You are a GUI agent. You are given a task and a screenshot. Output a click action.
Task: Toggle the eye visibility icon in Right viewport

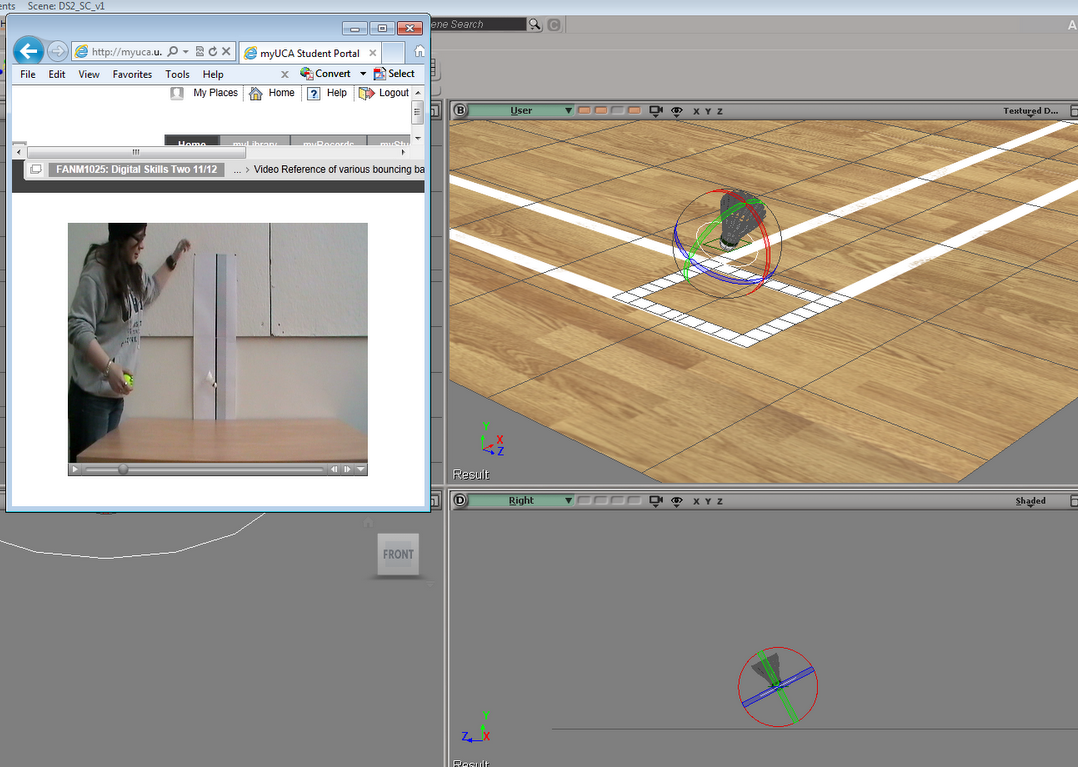point(677,500)
